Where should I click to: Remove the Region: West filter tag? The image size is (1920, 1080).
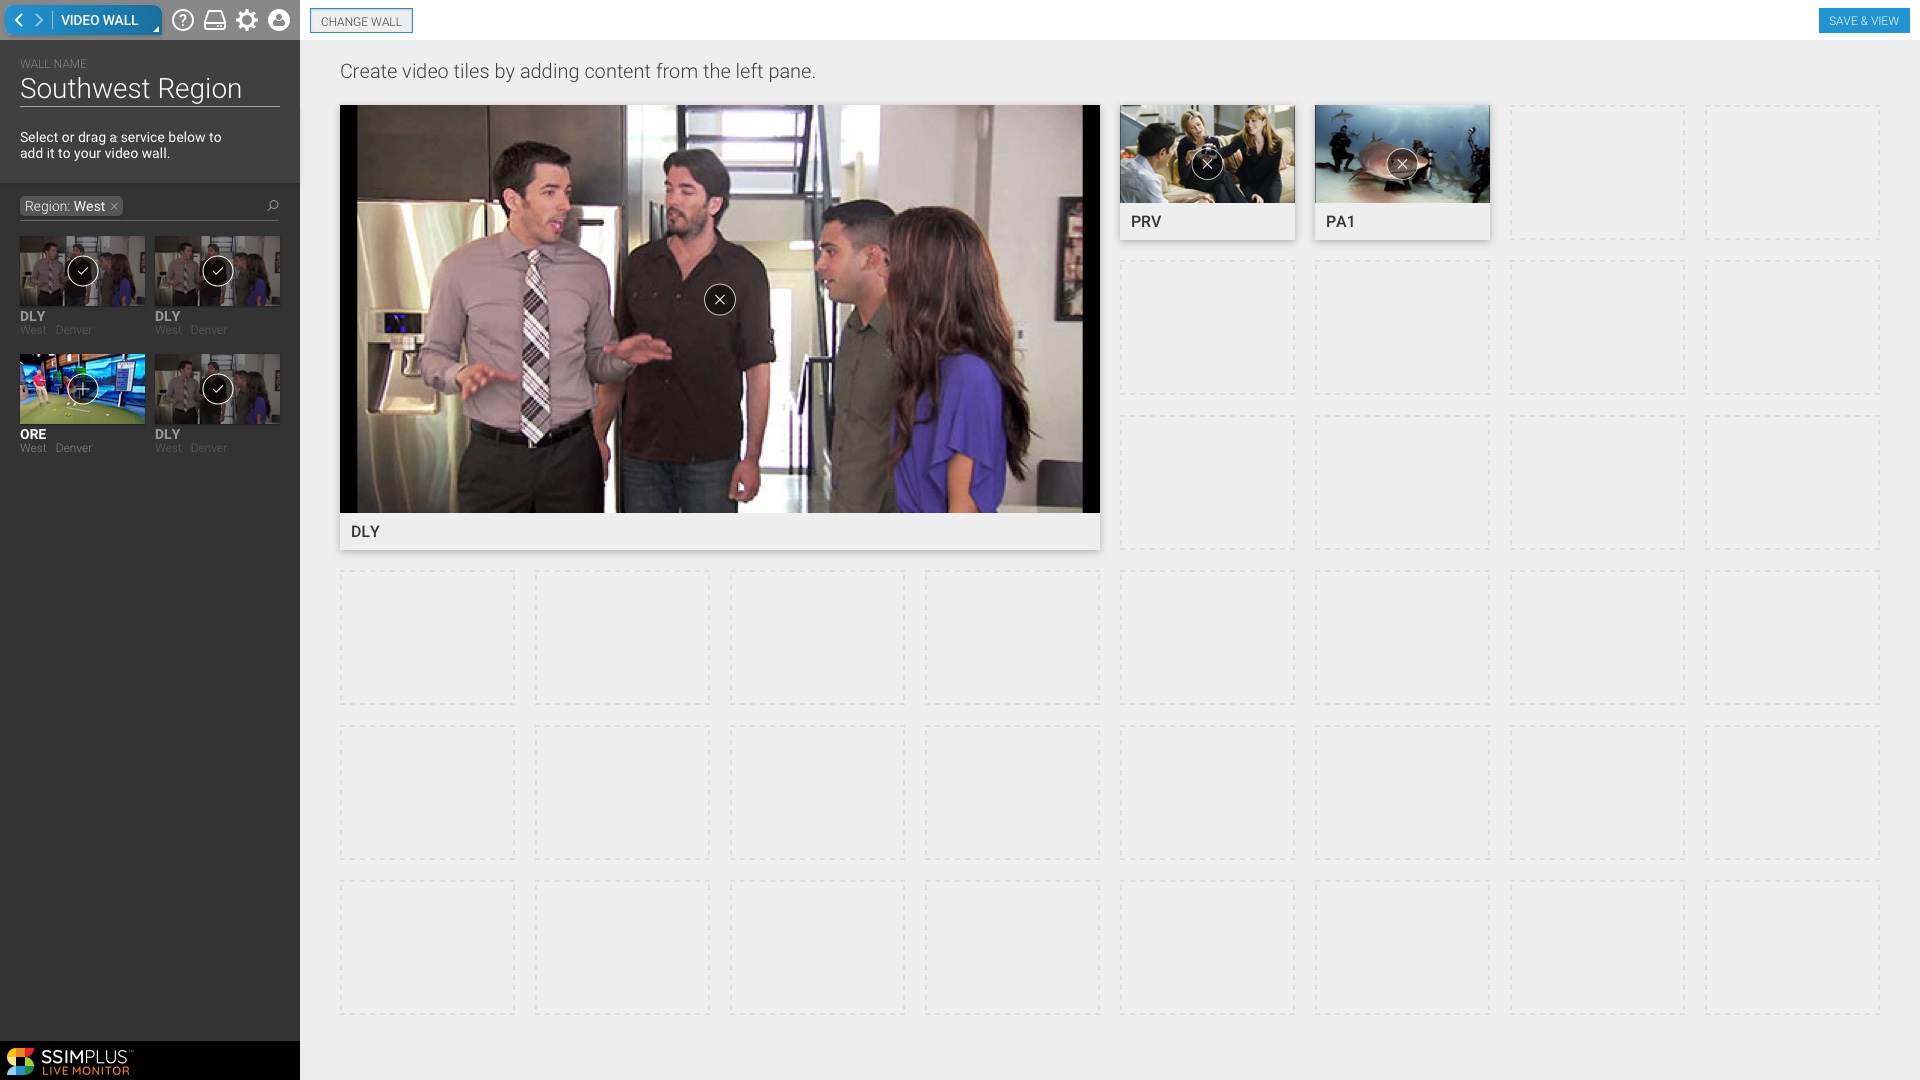[x=115, y=207]
